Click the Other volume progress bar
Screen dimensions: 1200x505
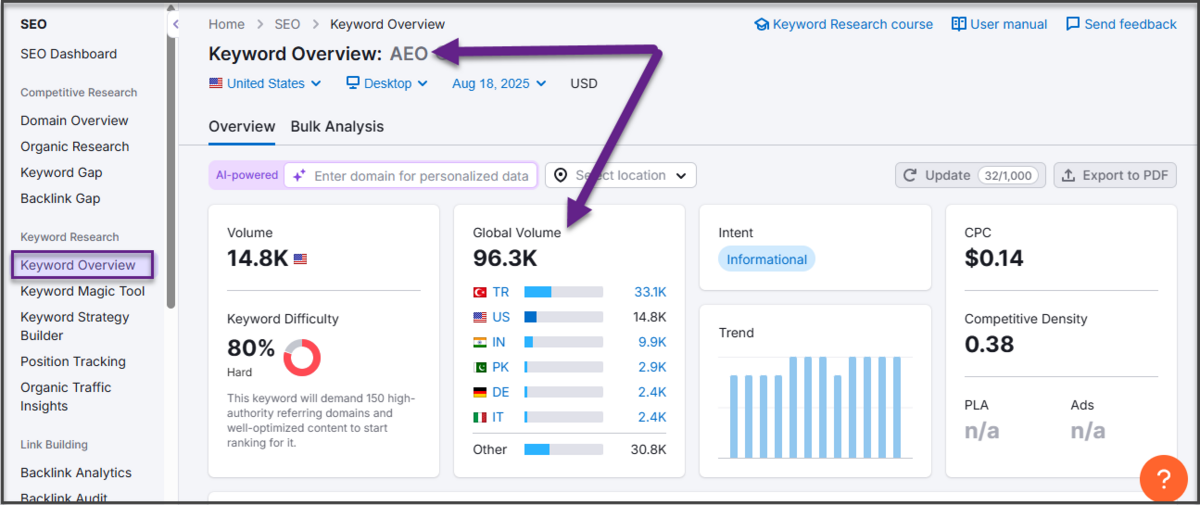[x=564, y=450]
